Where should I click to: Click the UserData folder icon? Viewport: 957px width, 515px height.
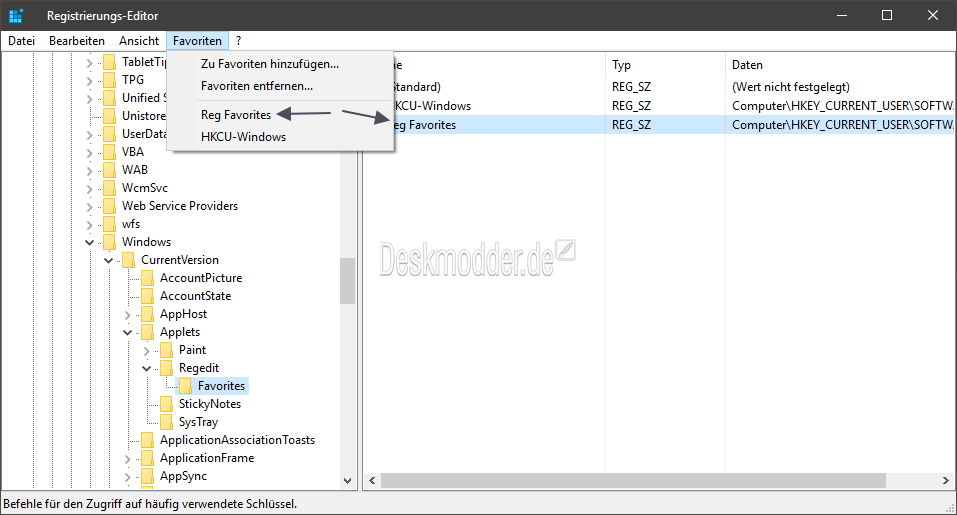(x=109, y=134)
